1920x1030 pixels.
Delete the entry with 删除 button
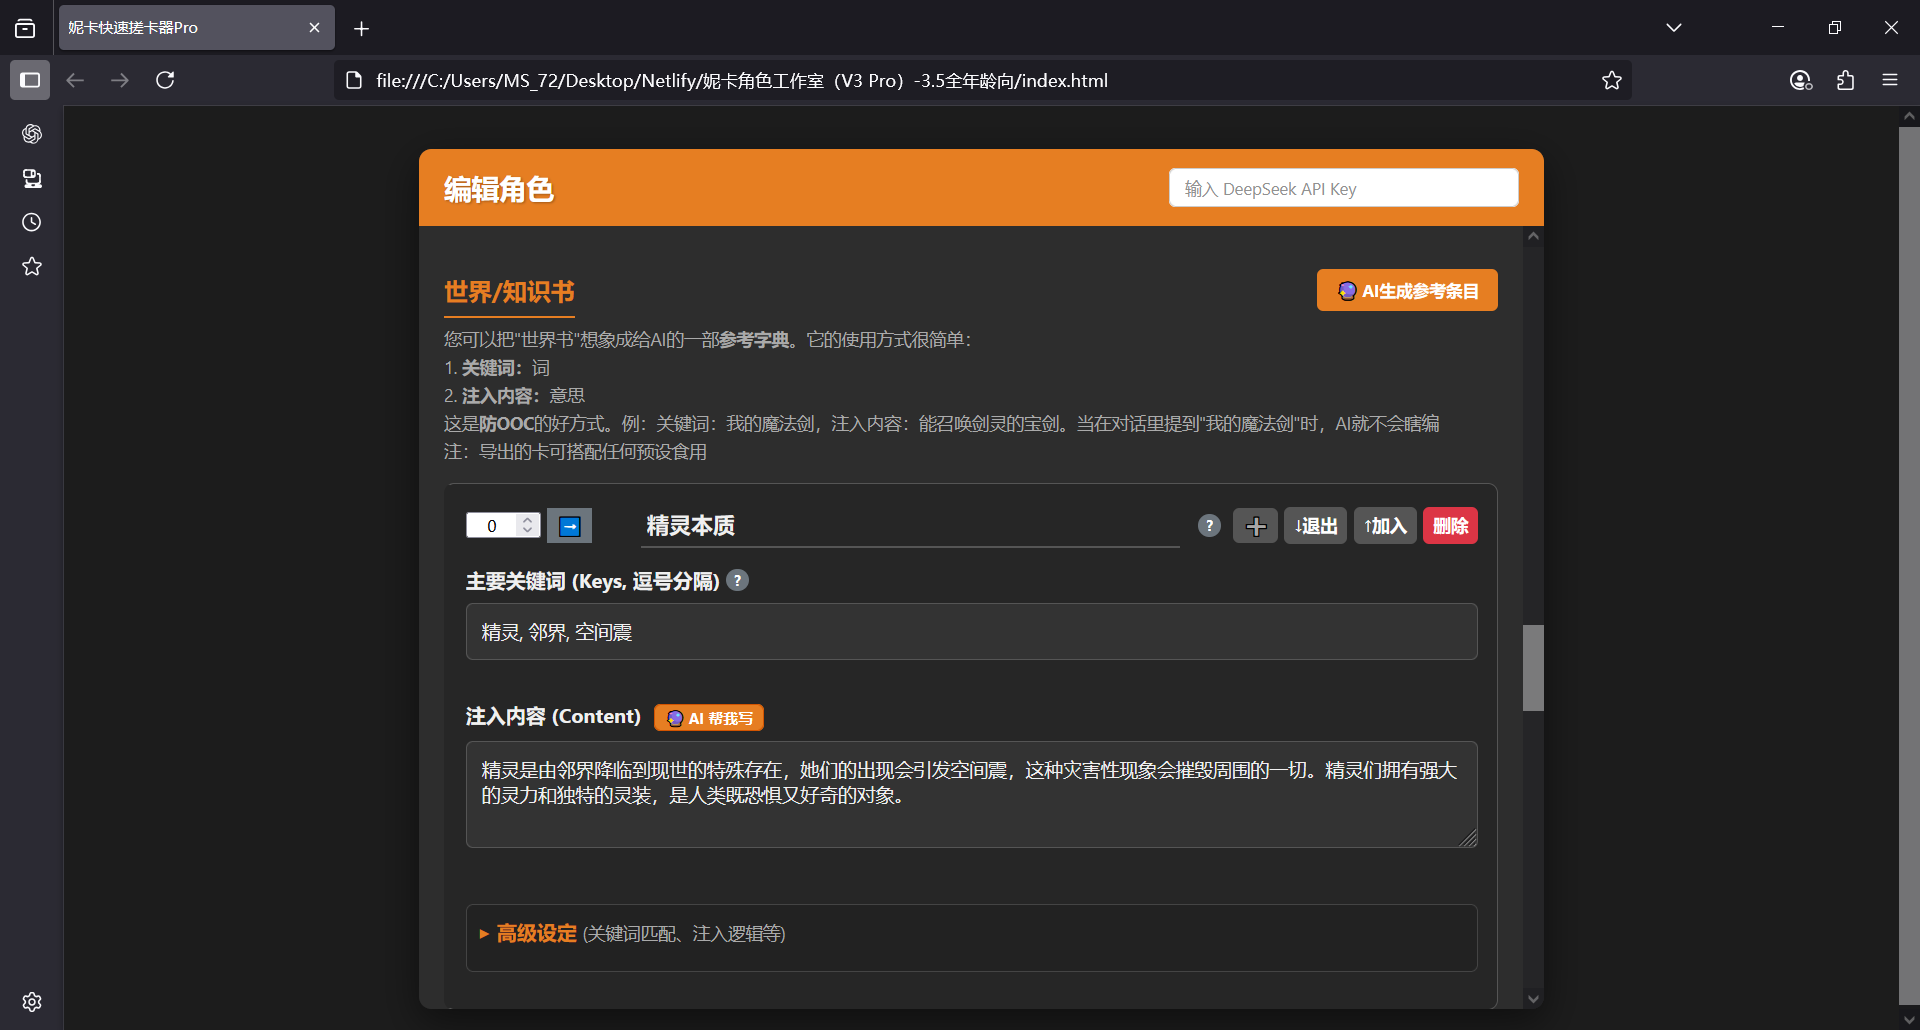point(1450,526)
